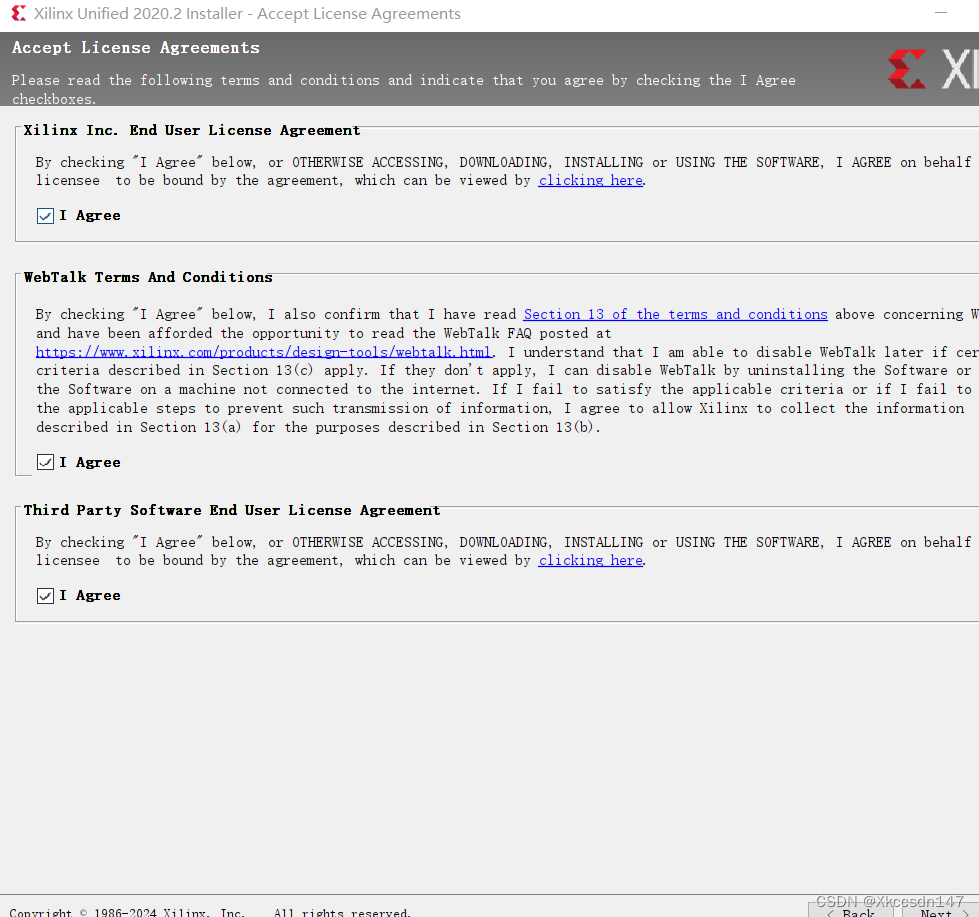Click the Third Party Software End User License title

[232, 511]
